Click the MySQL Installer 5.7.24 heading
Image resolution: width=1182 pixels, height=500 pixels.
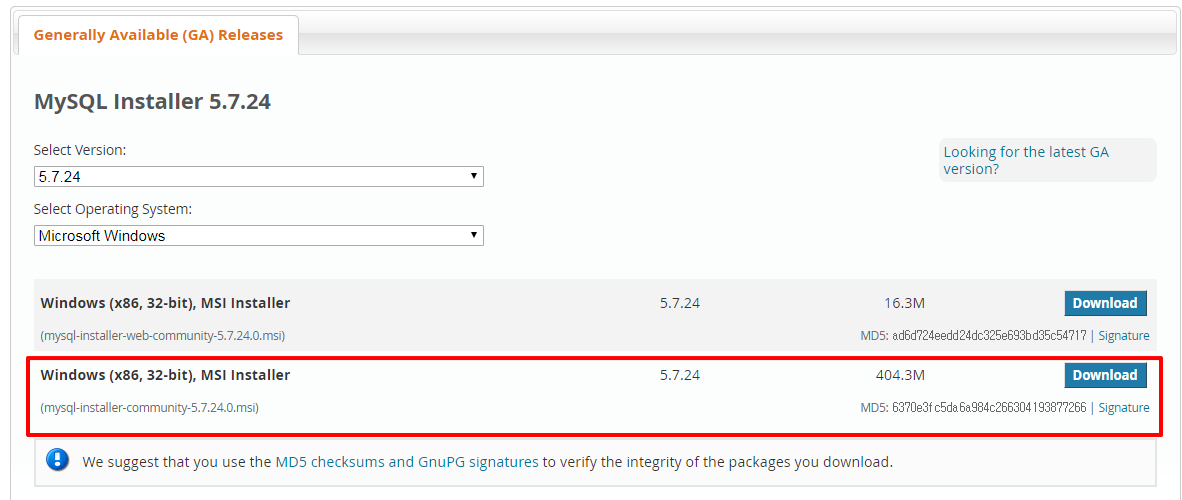point(152,101)
